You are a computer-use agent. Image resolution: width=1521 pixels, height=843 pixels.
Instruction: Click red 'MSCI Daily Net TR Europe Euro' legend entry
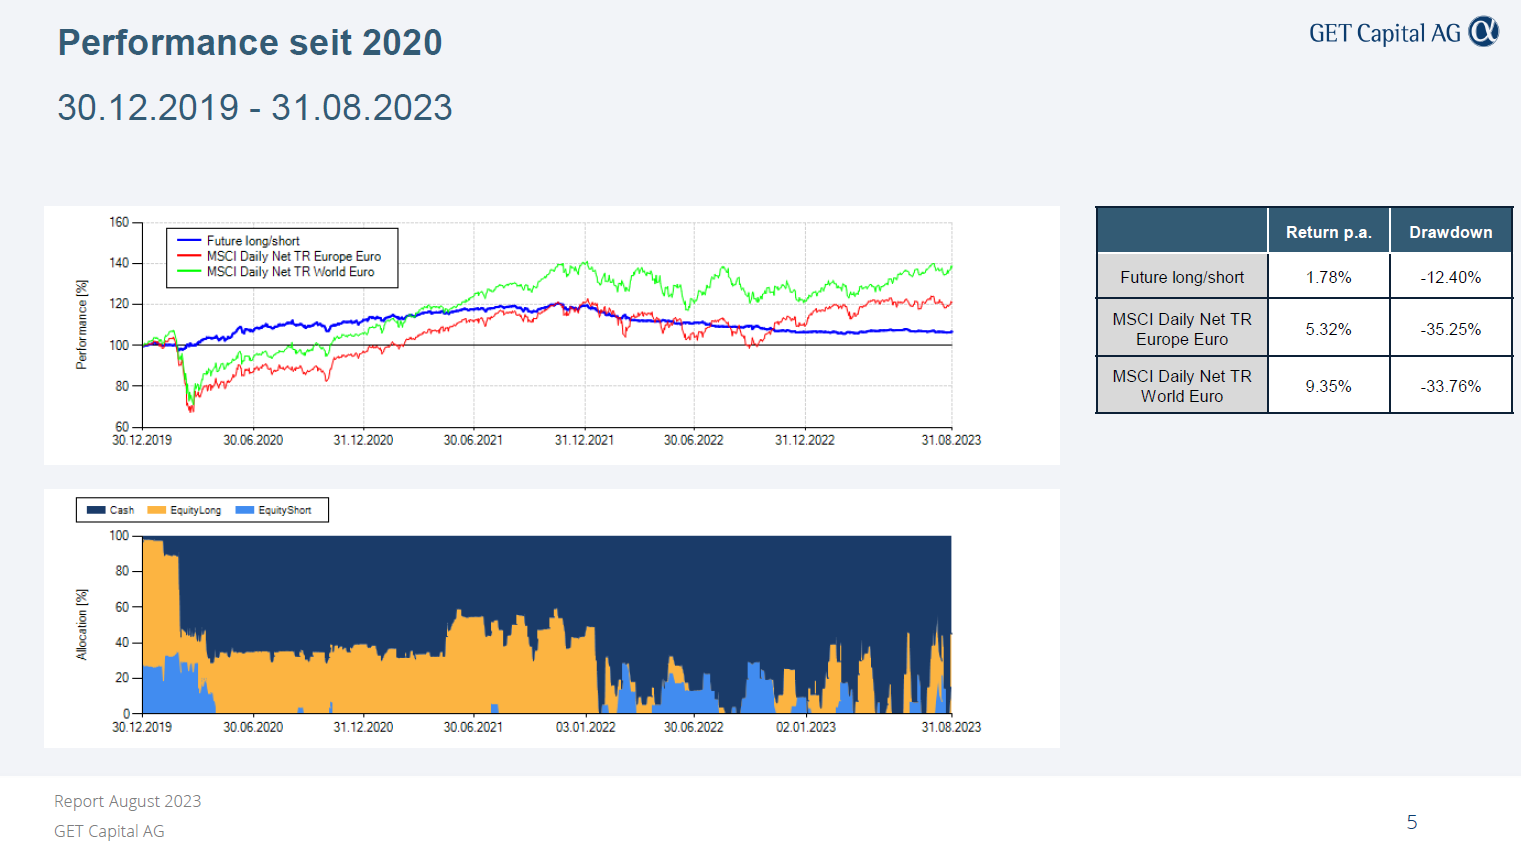(x=279, y=256)
